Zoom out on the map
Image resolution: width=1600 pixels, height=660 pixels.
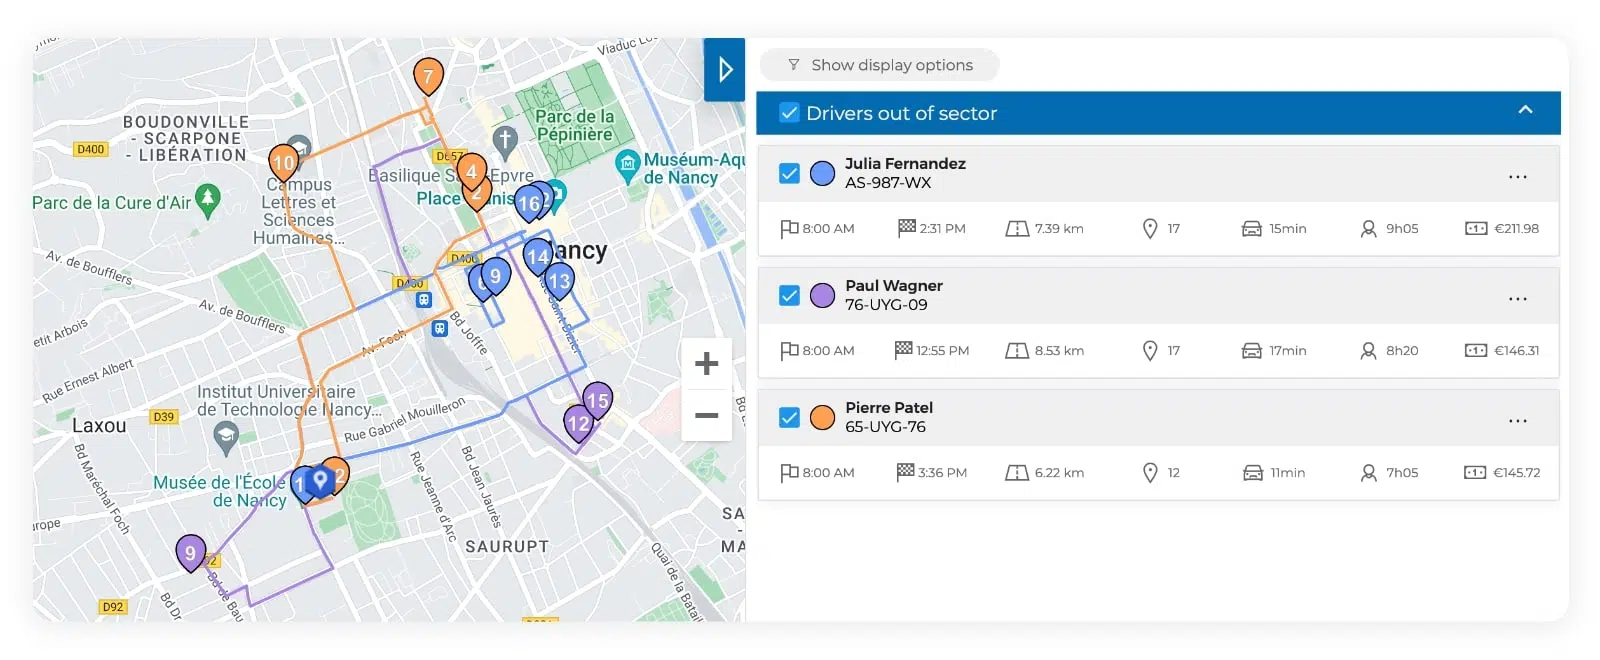pyautogui.click(x=706, y=415)
